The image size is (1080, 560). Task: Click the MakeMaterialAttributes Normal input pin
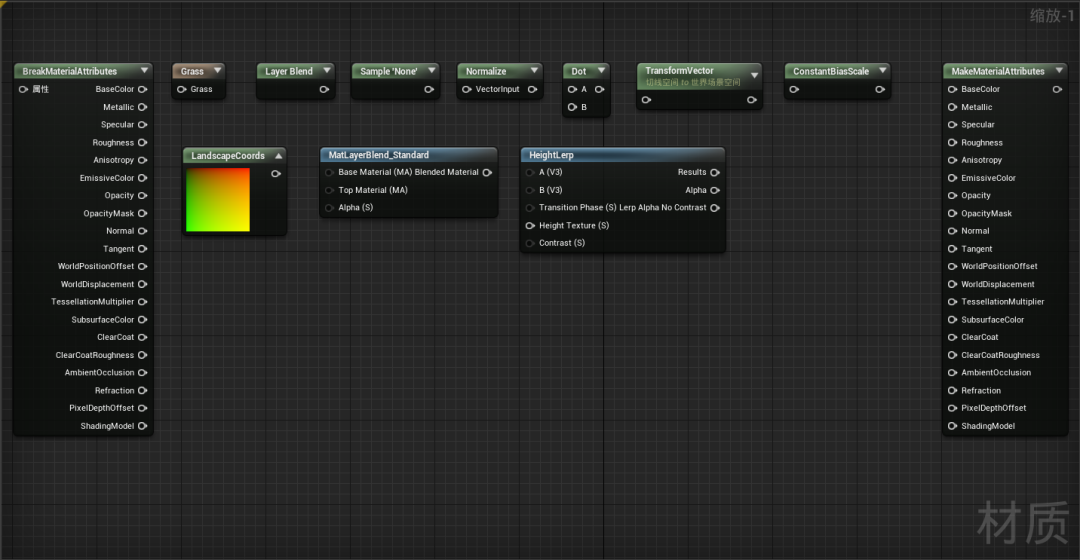[x=953, y=231]
